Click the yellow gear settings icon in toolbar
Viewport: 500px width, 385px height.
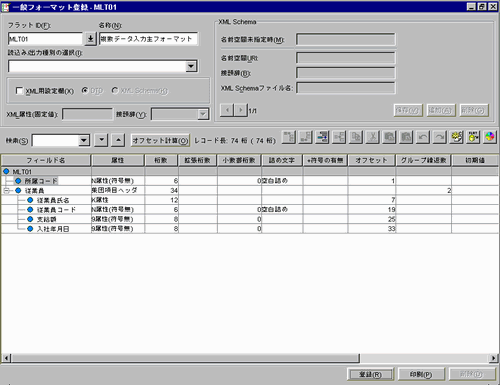click(456, 137)
